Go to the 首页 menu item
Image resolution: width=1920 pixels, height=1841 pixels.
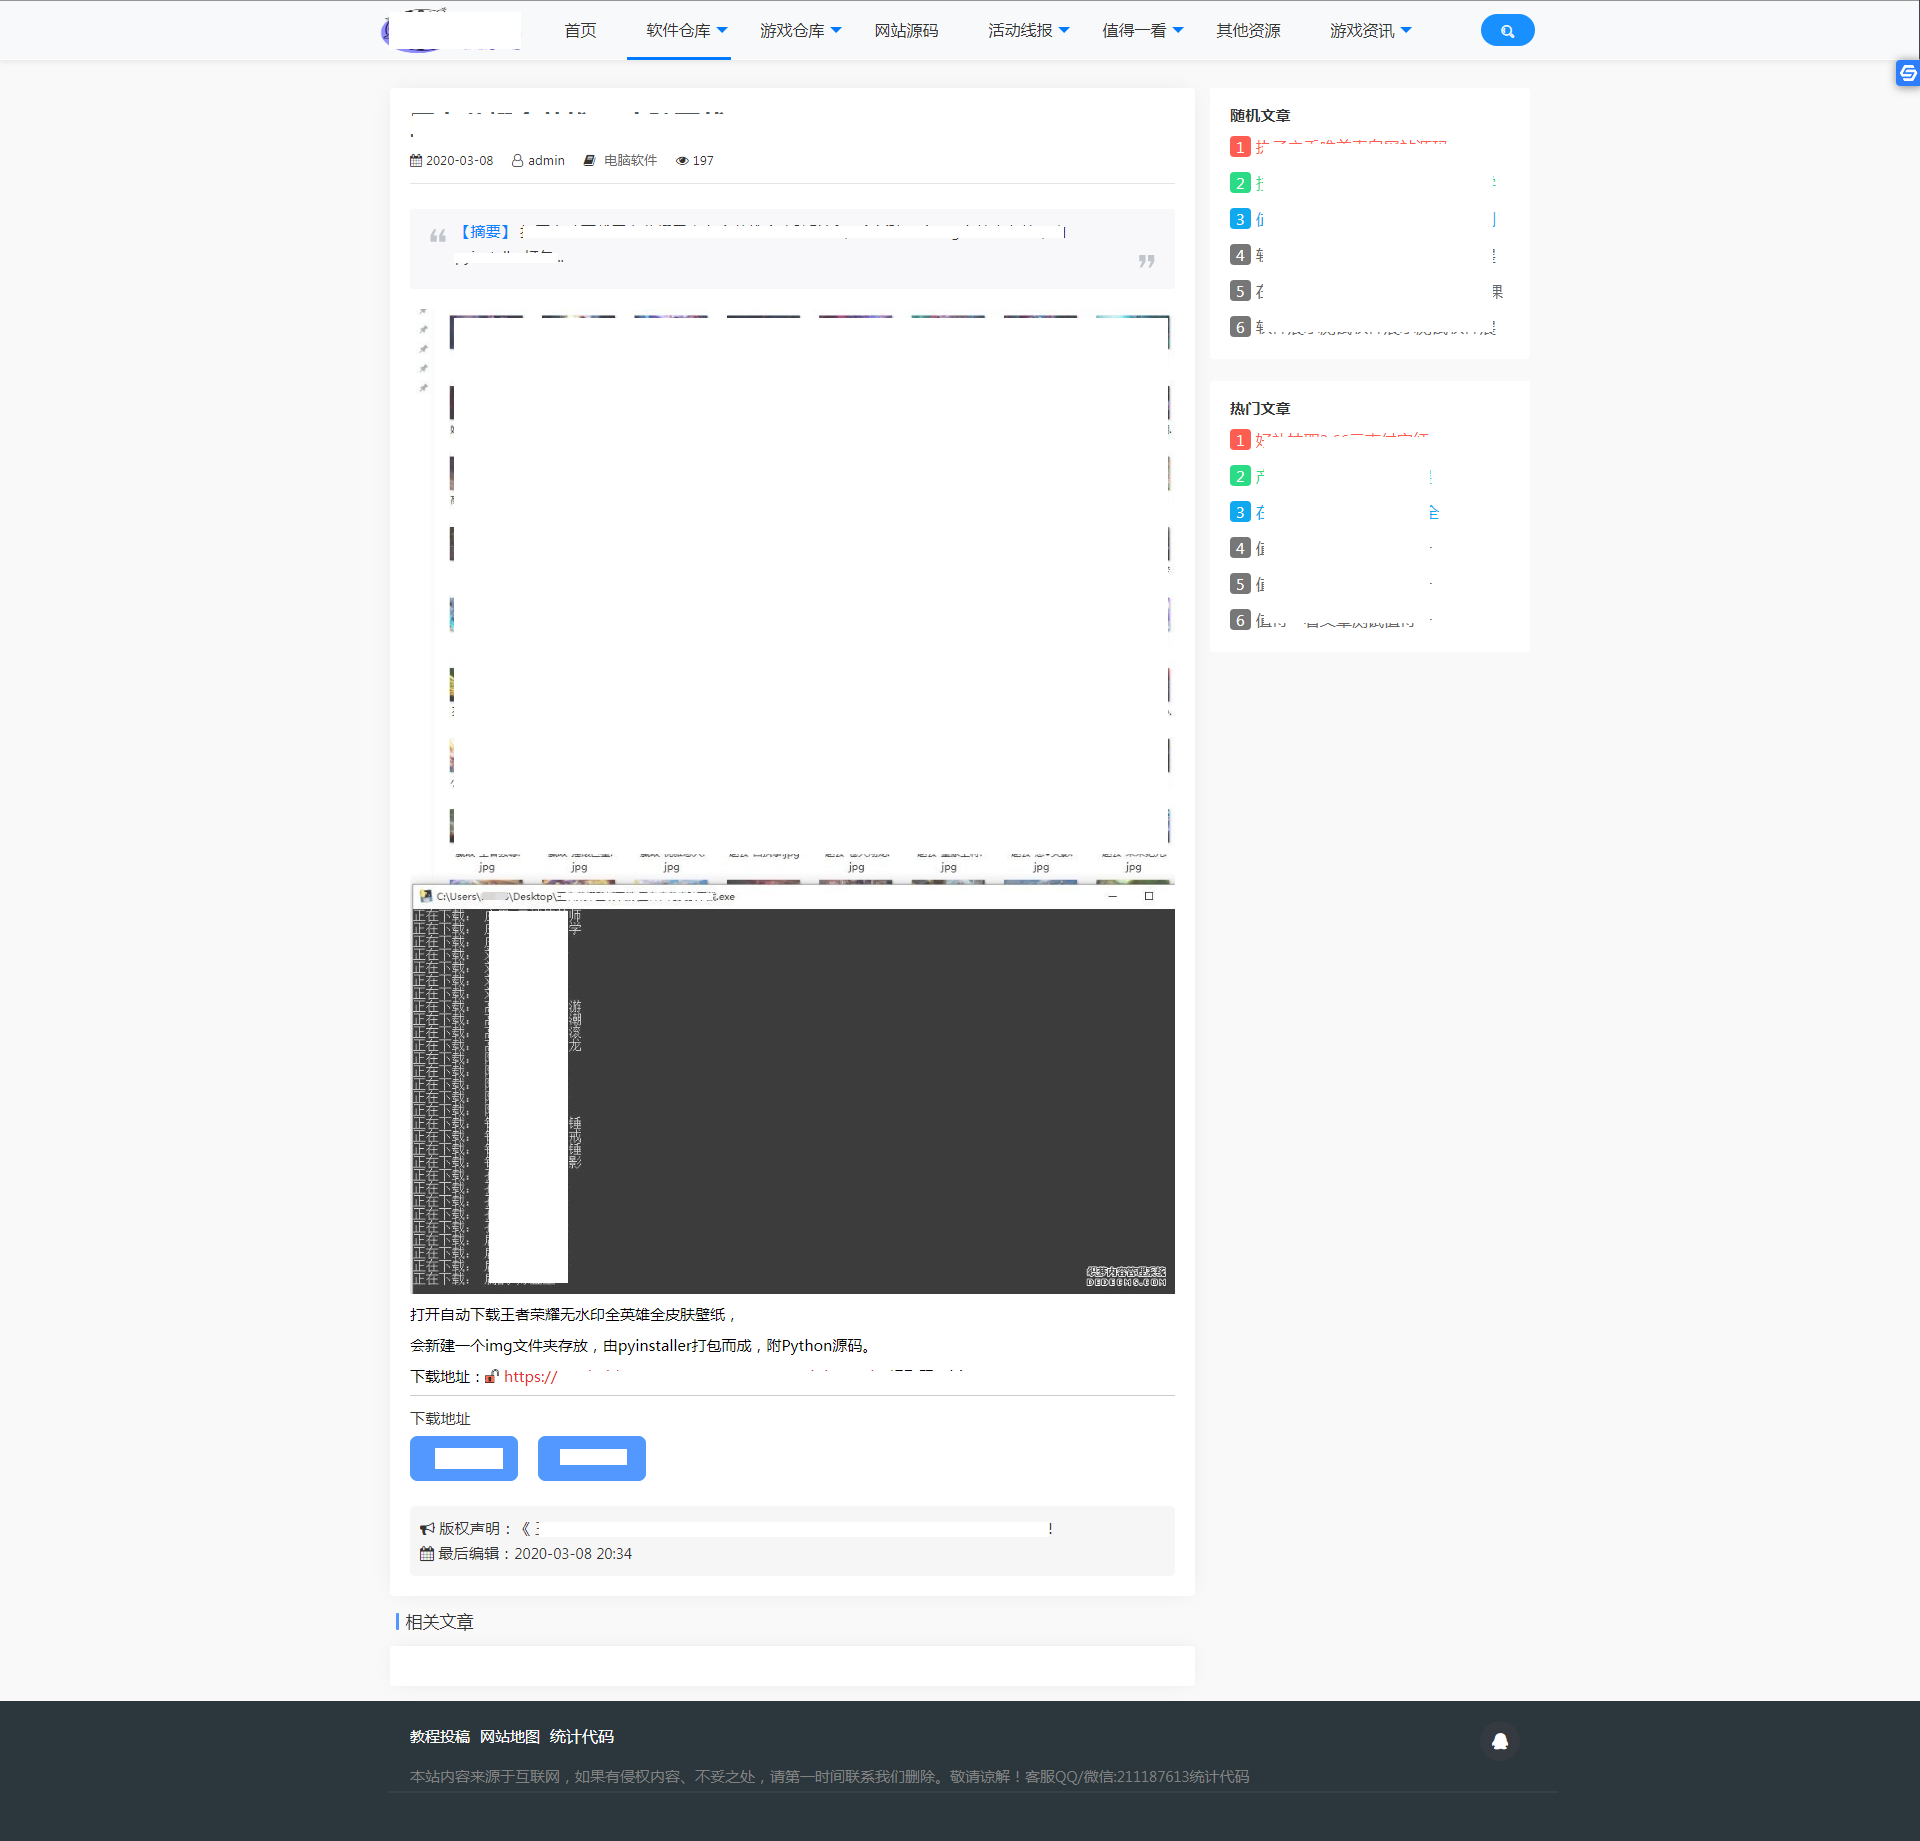580,31
